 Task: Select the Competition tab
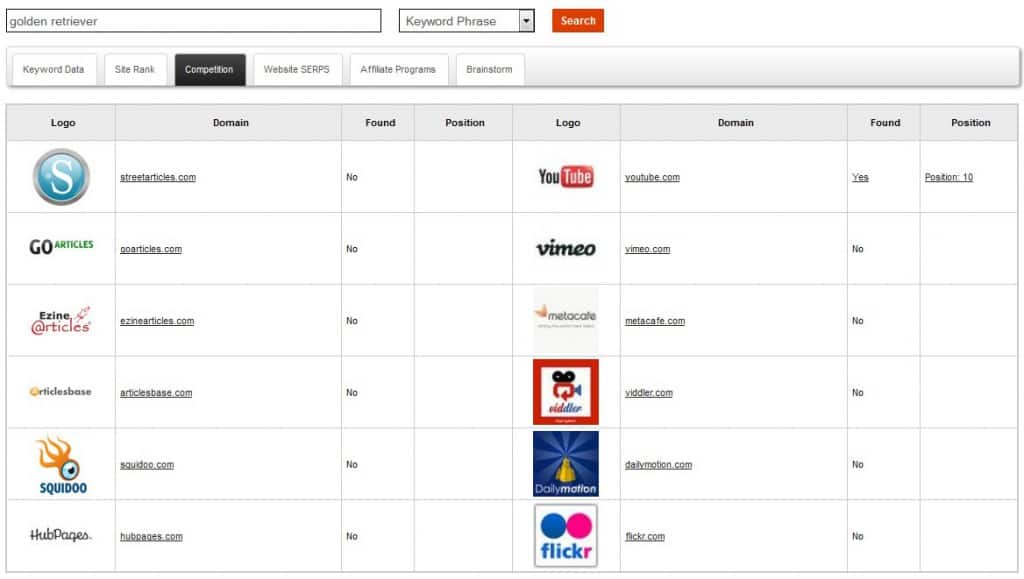coord(209,69)
